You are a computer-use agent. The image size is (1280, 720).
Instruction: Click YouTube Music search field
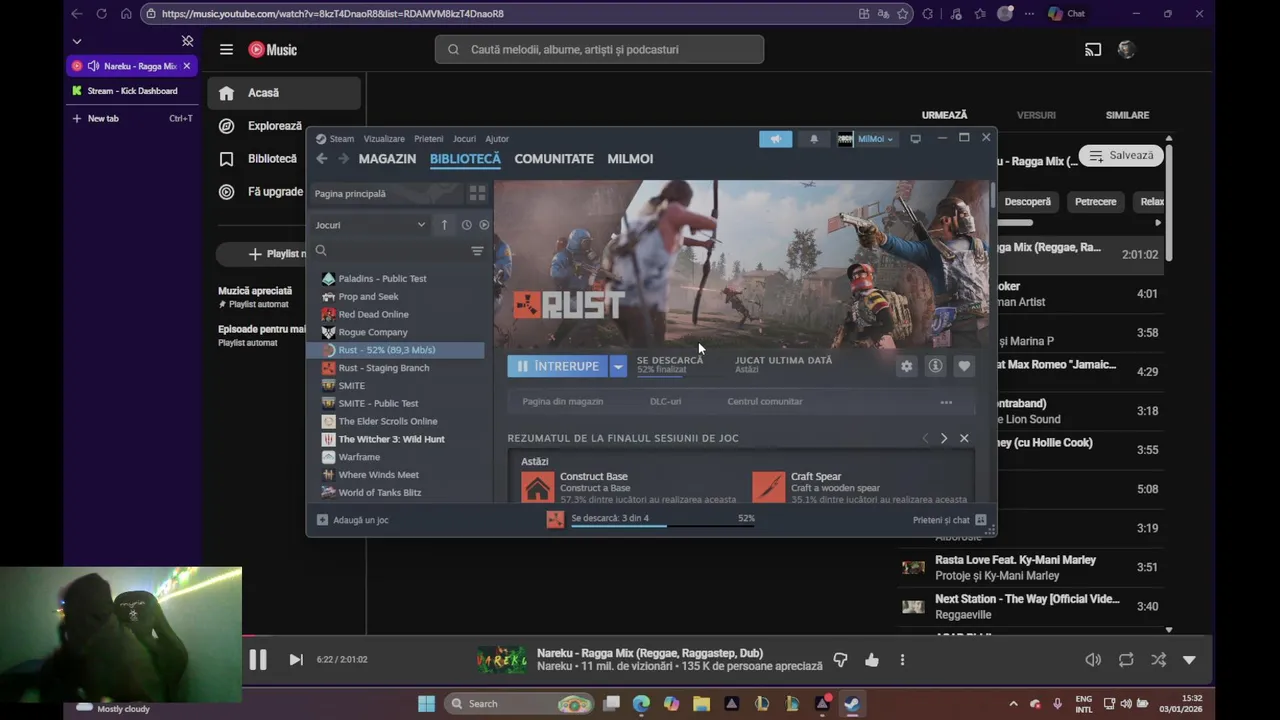(599, 49)
